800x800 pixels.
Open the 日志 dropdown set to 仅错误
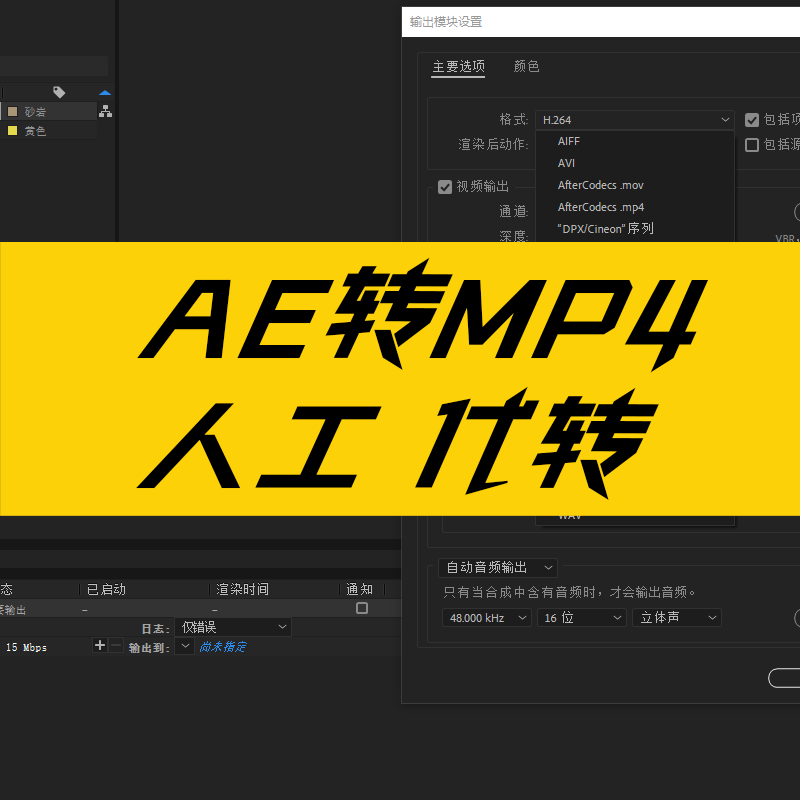232,627
